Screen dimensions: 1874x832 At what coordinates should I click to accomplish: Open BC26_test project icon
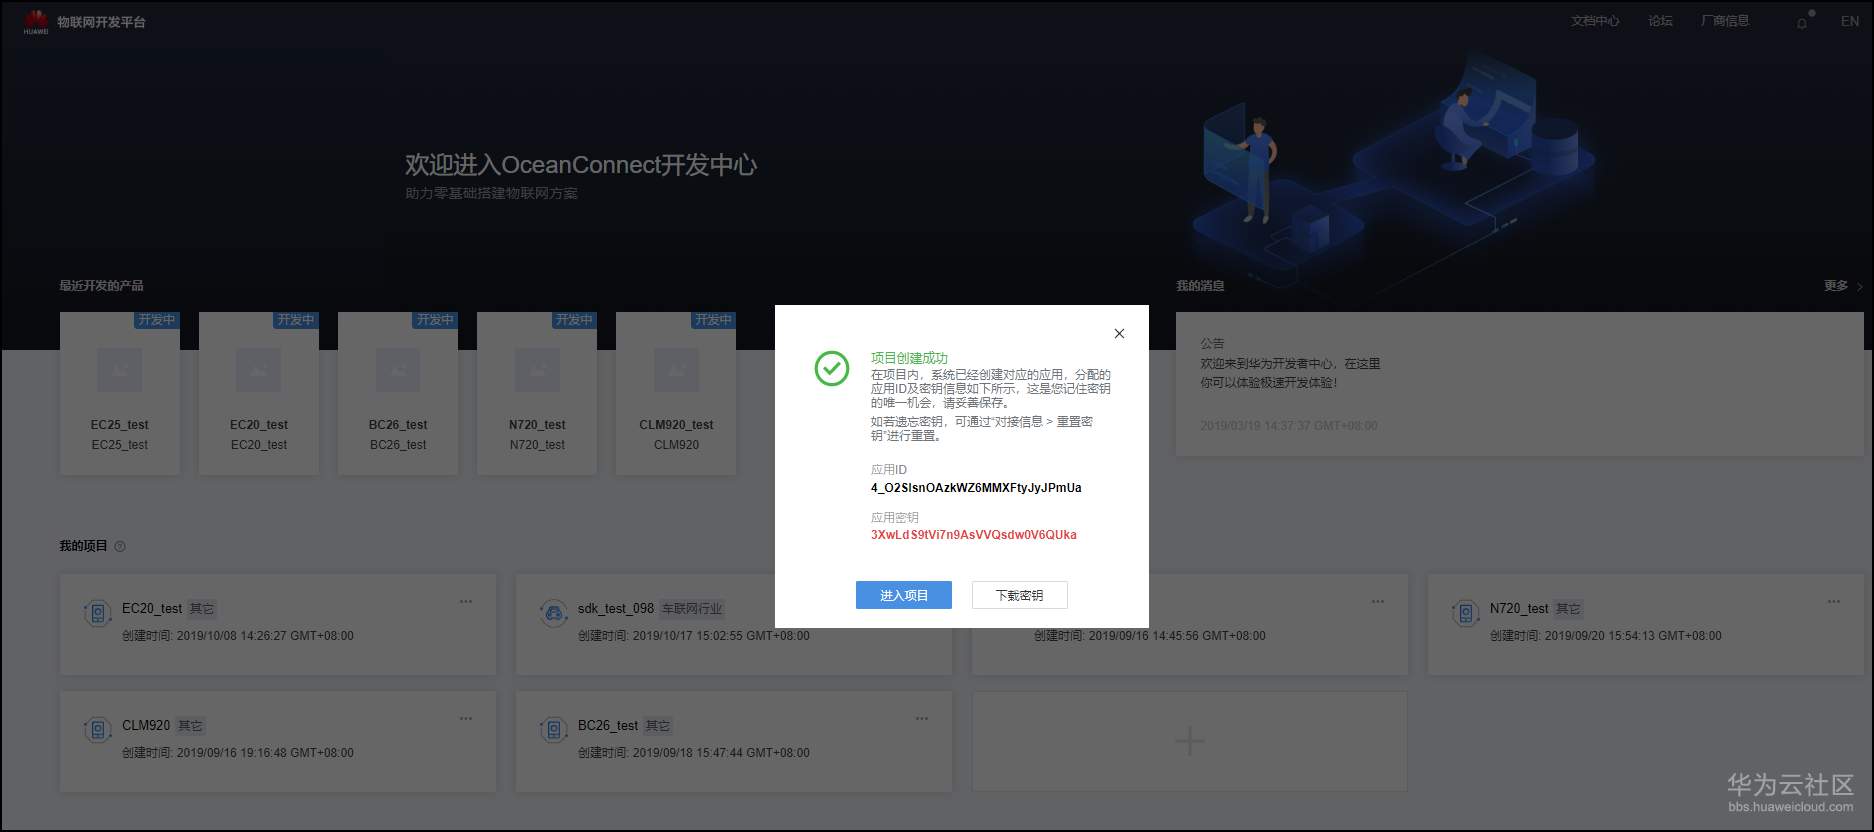tap(554, 730)
